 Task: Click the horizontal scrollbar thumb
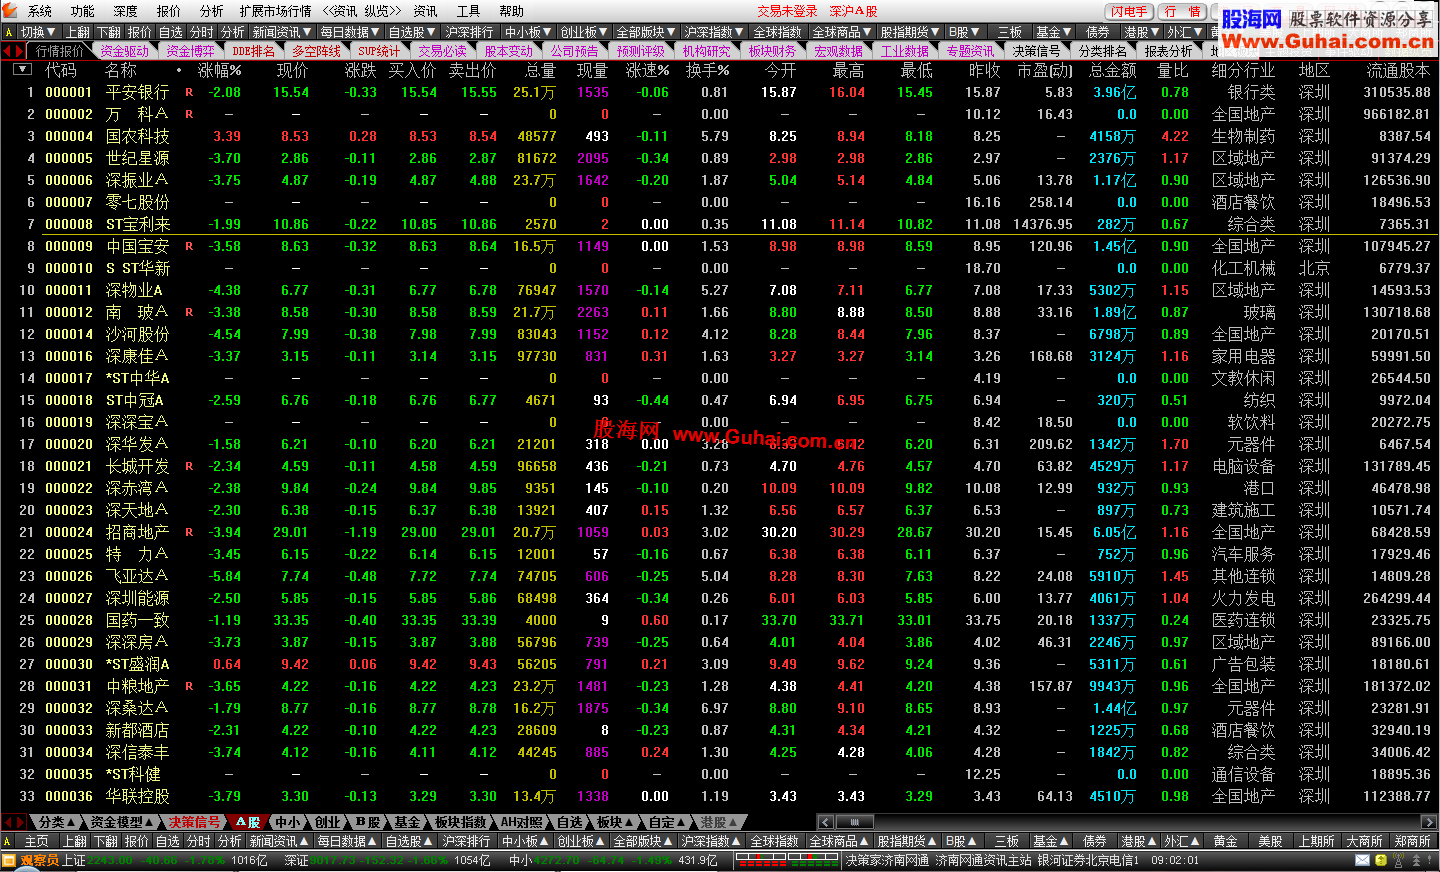[x=854, y=822]
